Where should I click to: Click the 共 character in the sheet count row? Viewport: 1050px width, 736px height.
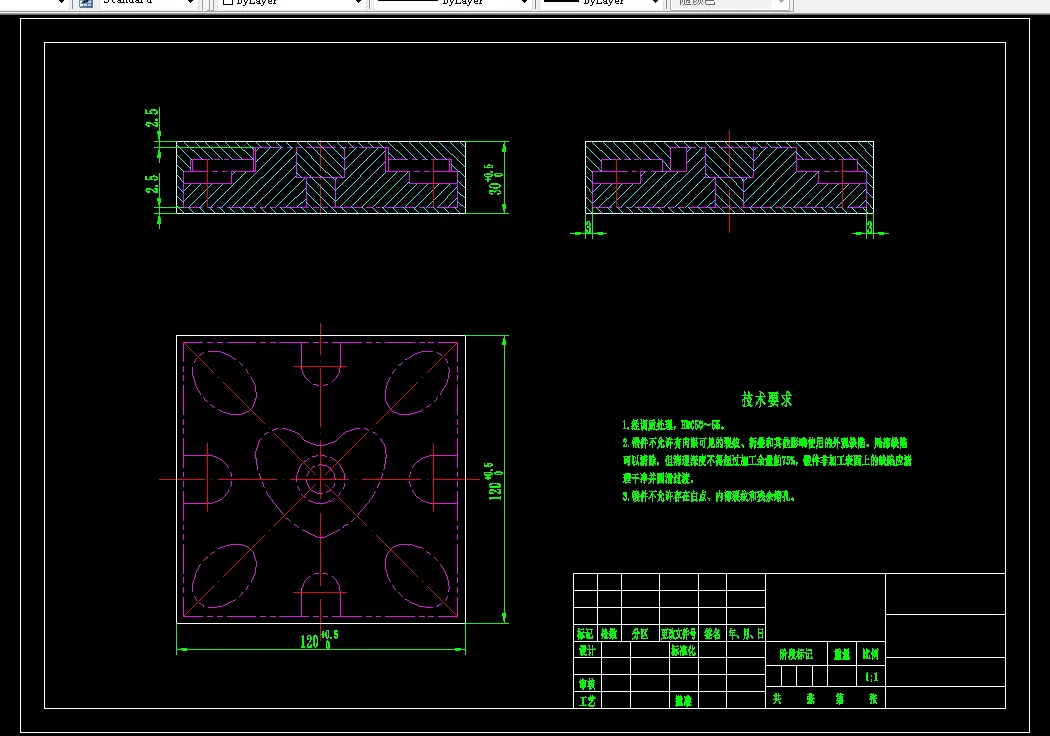pyautogui.click(x=777, y=698)
